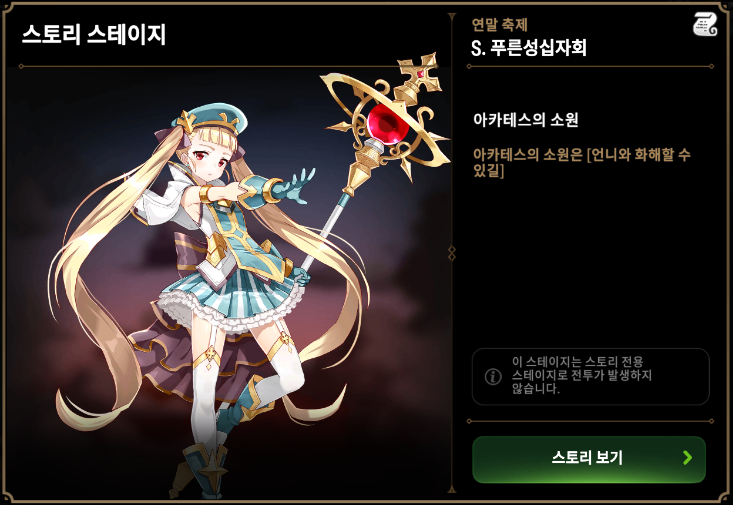Image resolution: width=733 pixels, height=505 pixels.
Task: Click the story-only stage notice box
Action: [590, 376]
